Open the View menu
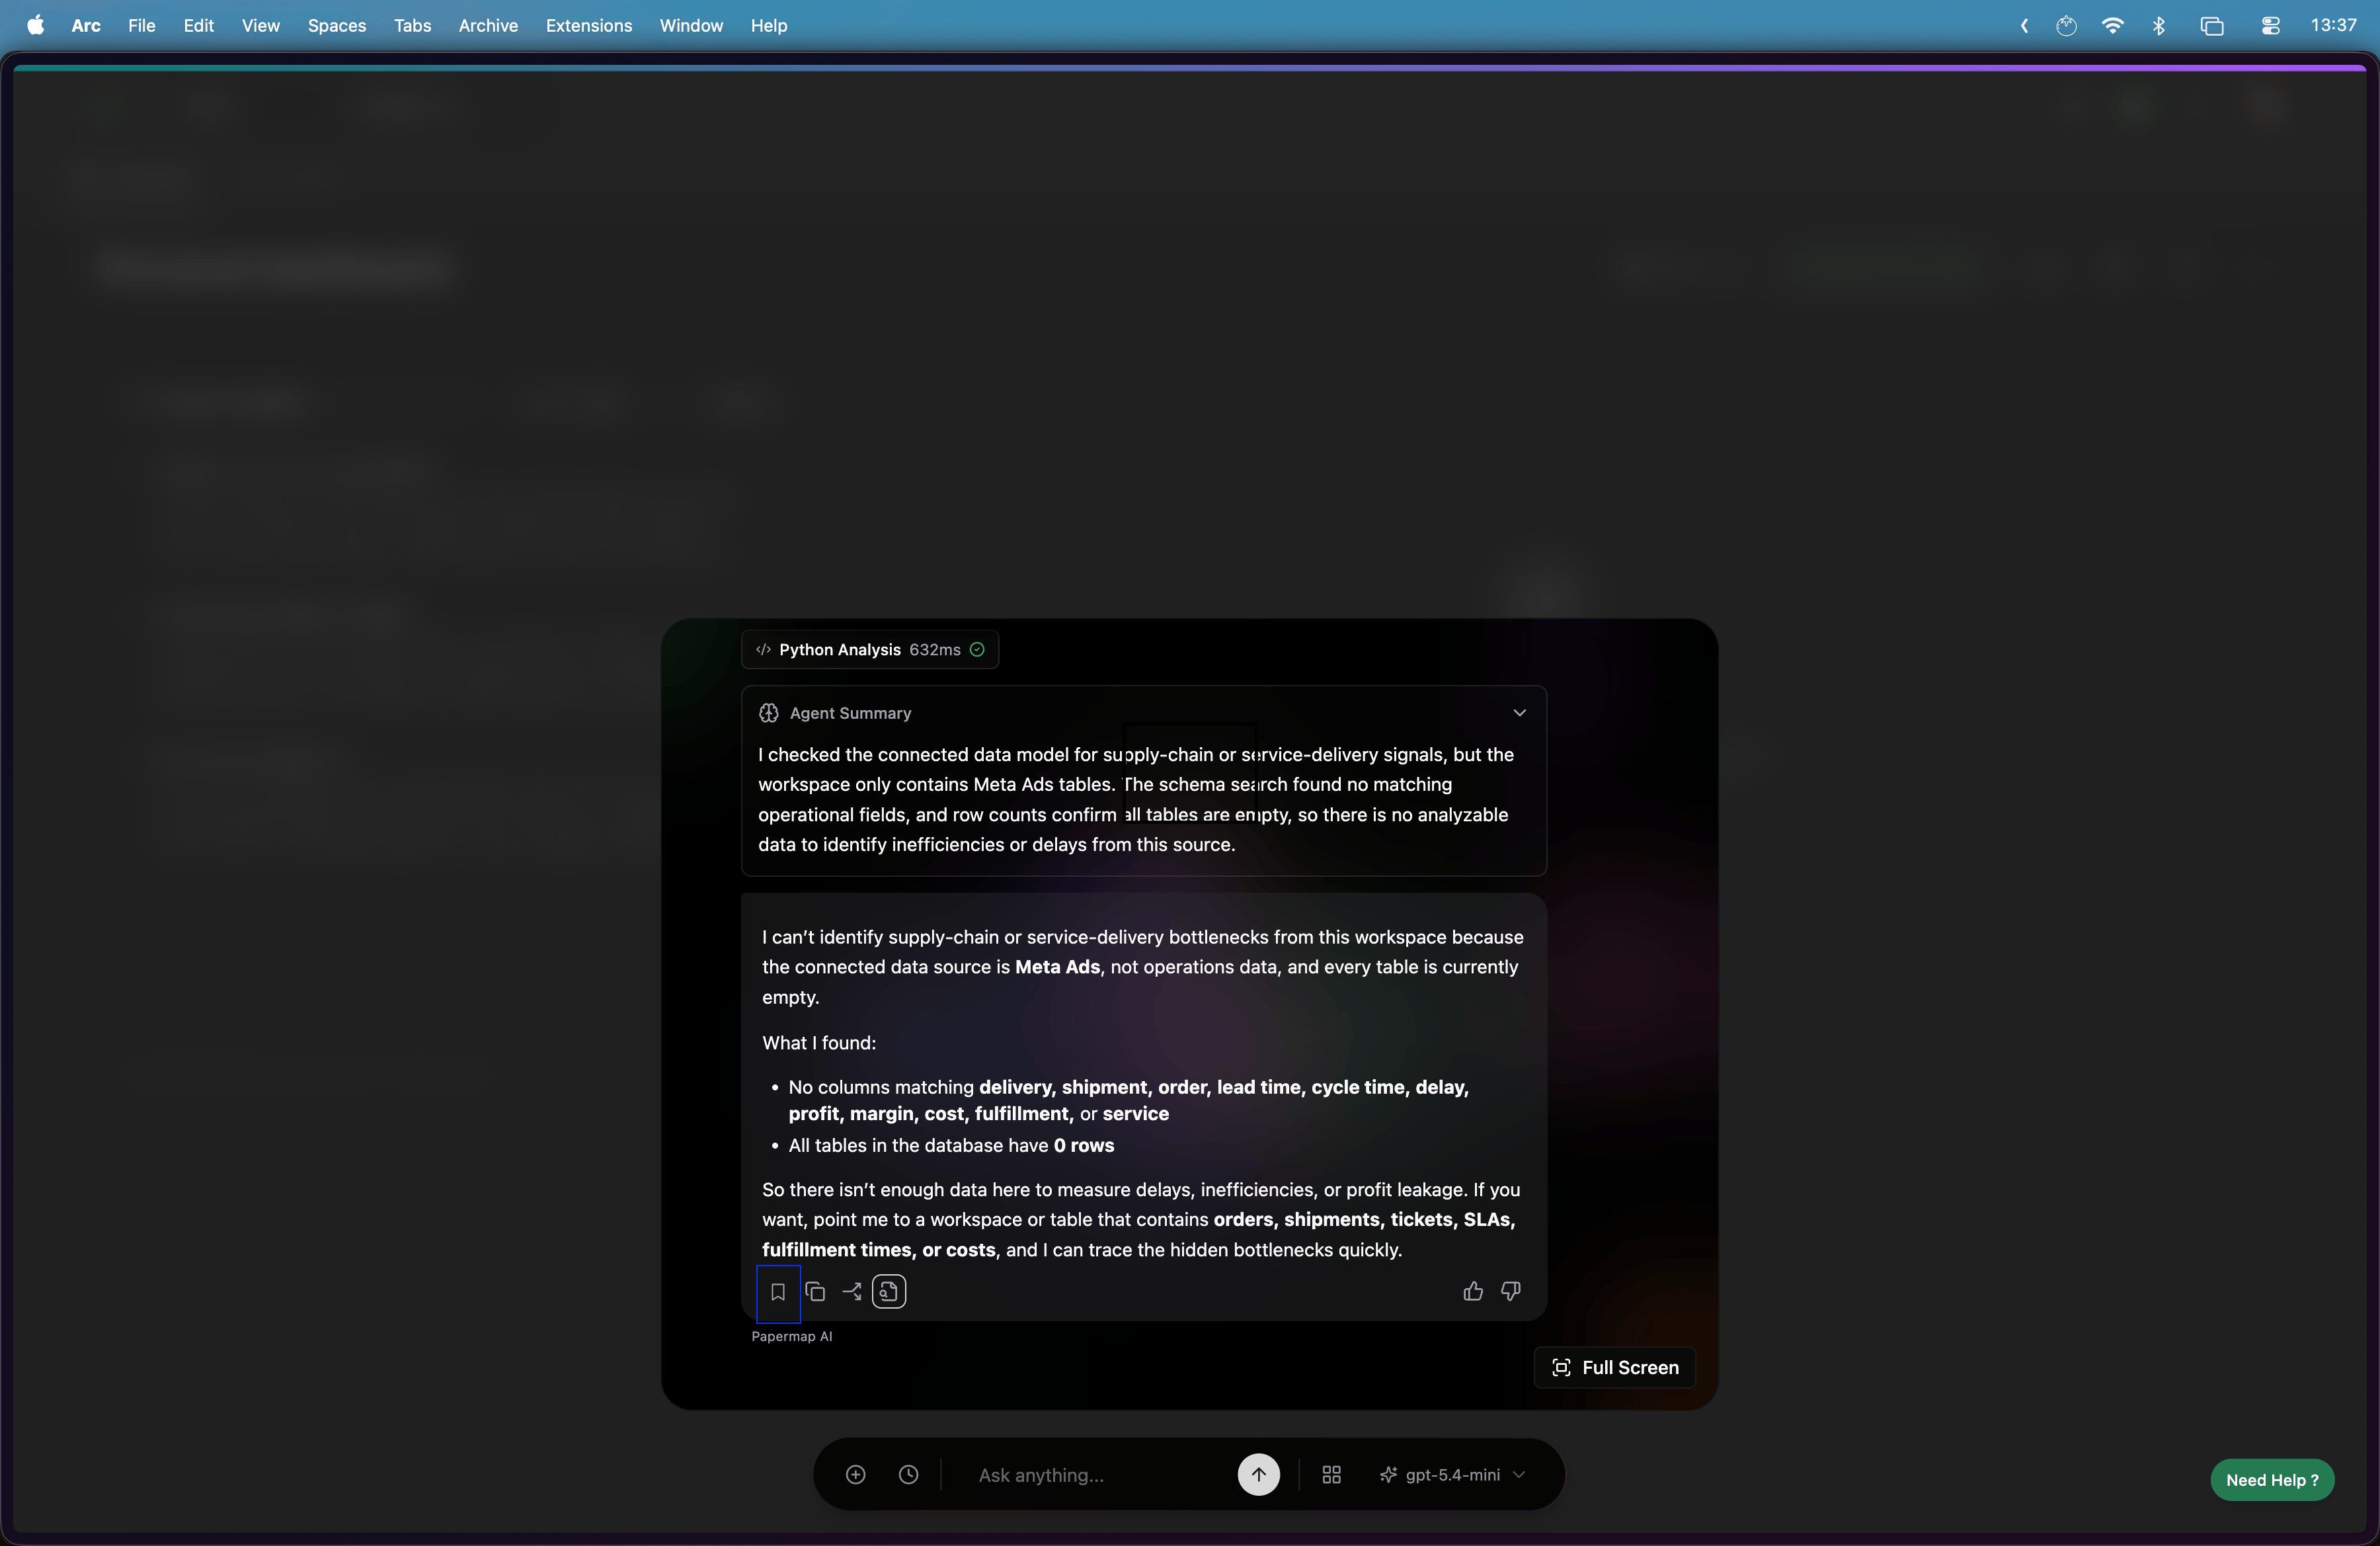2380x1546 pixels. coord(260,25)
